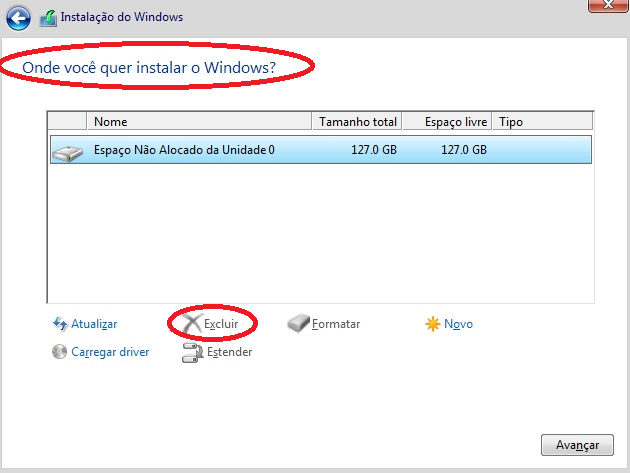Choose the Estender option
Viewport: 630px width, 473px height.
point(229,352)
